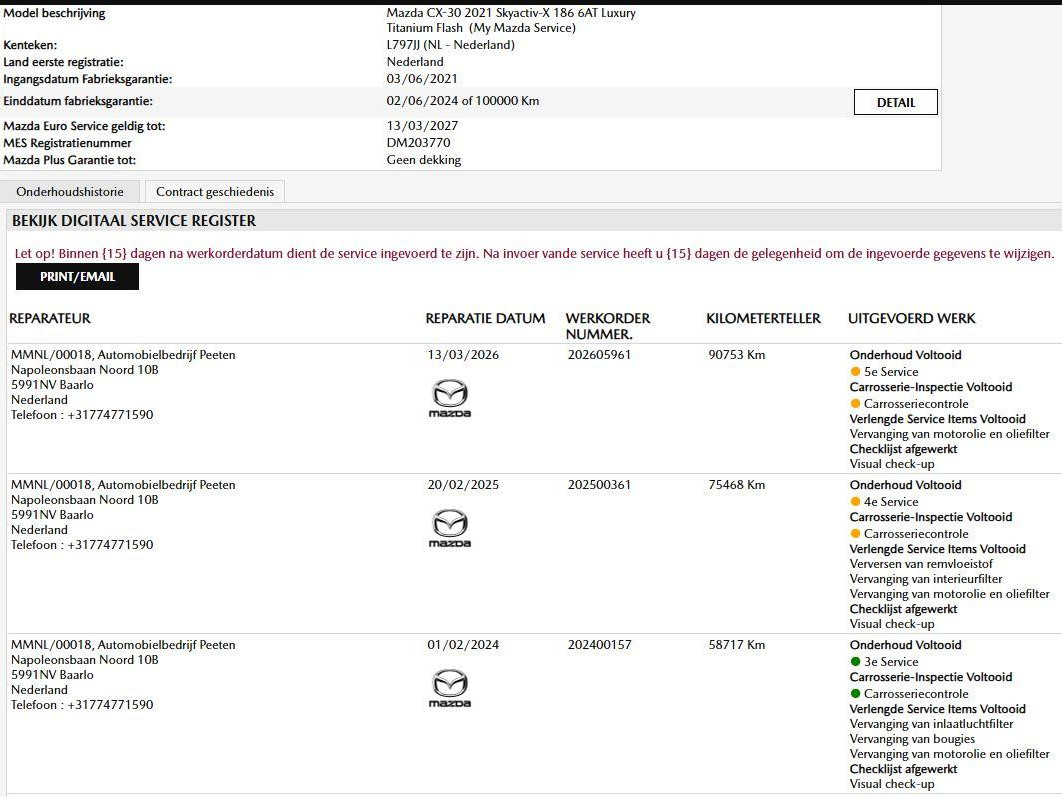Select the UITGEVOERD WERK column header
This screenshot has height=797, width=1062.
(912, 318)
